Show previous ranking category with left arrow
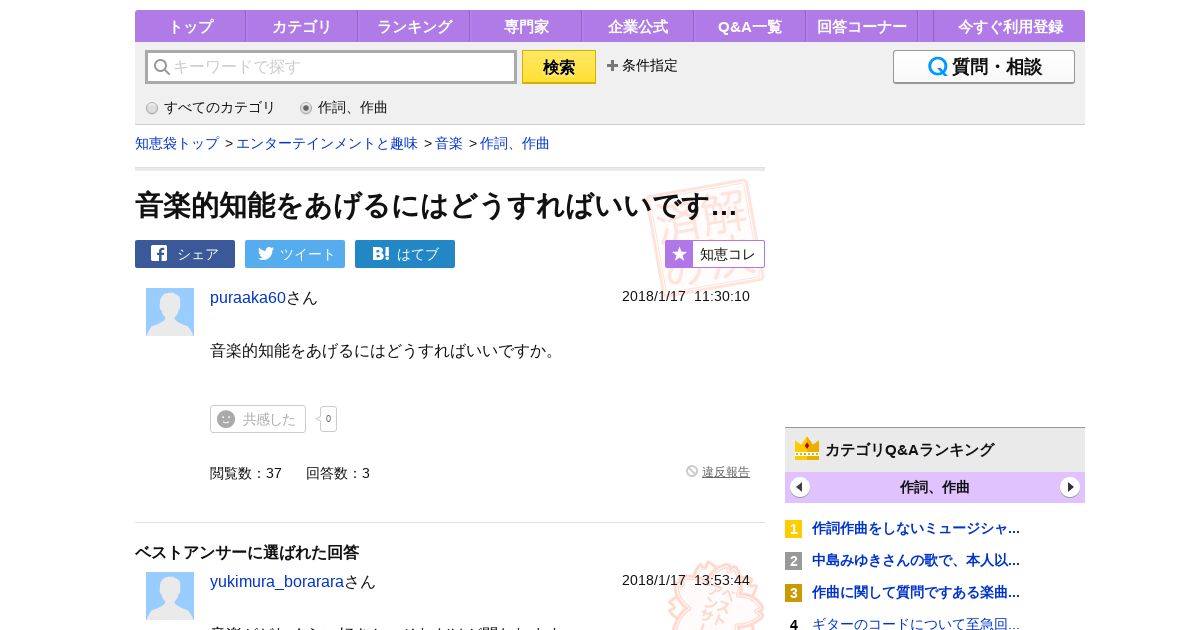The height and width of the screenshot is (630, 1200). click(x=800, y=487)
